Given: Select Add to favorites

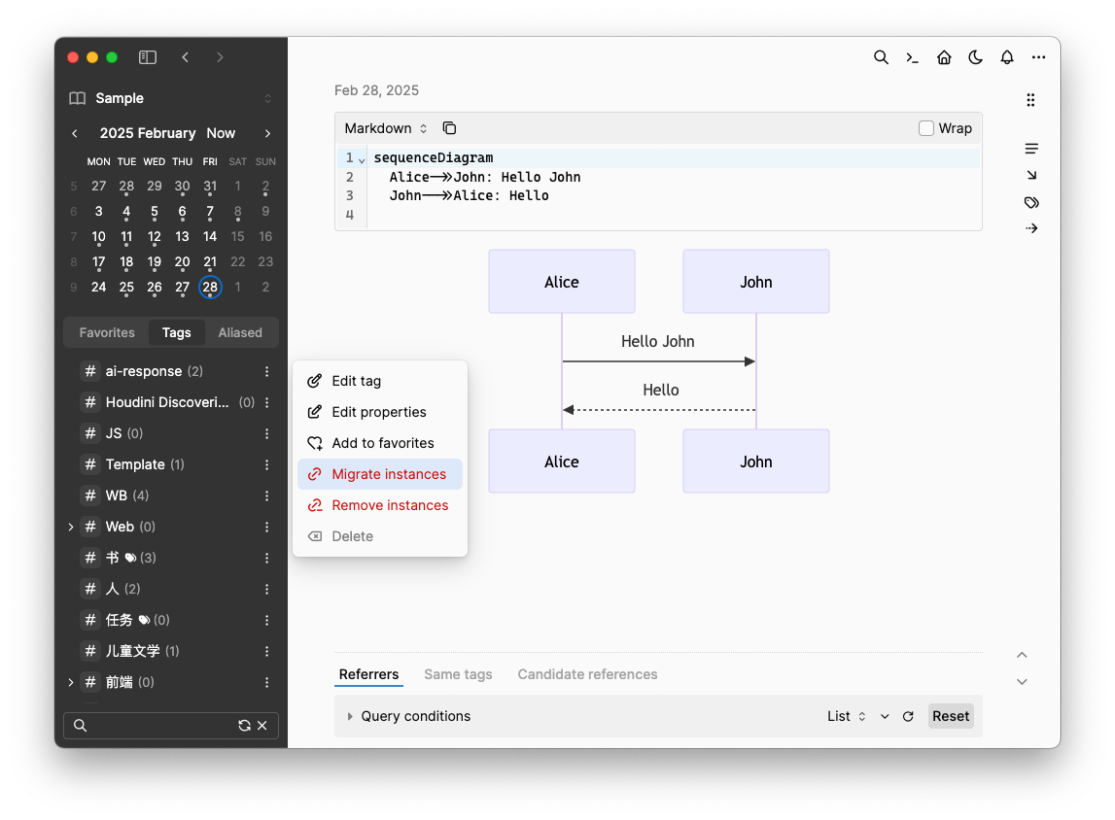Looking at the screenshot, I should pyautogui.click(x=380, y=443).
